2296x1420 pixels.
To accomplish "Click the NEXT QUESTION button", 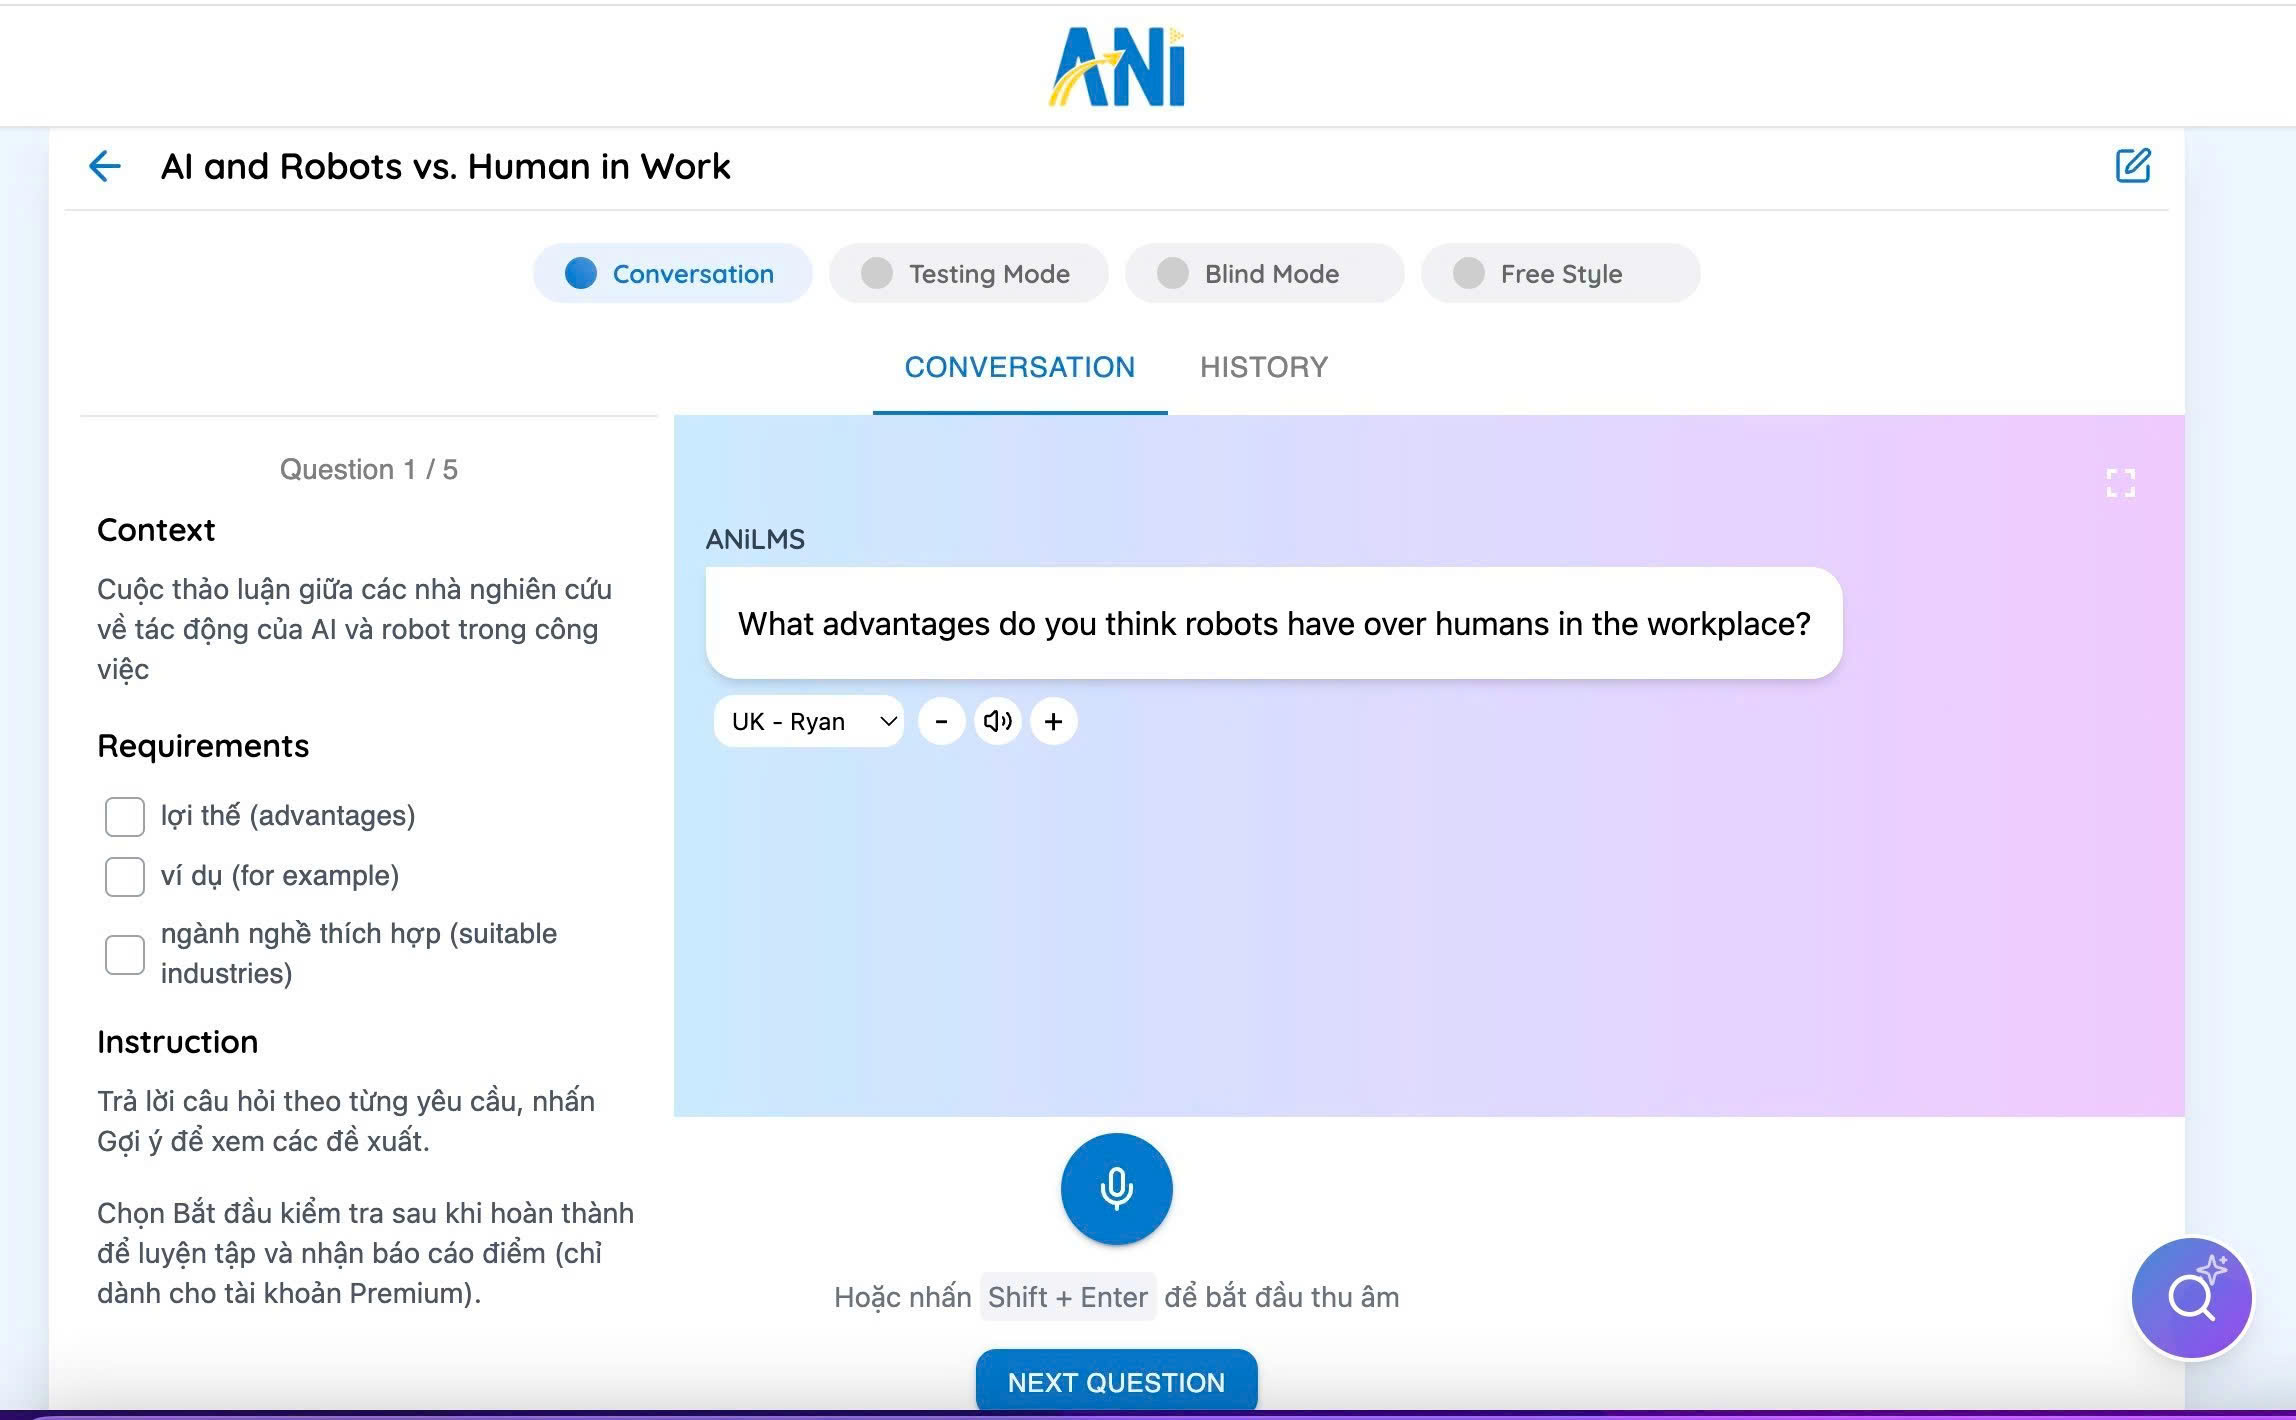I will [x=1116, y=1382].
